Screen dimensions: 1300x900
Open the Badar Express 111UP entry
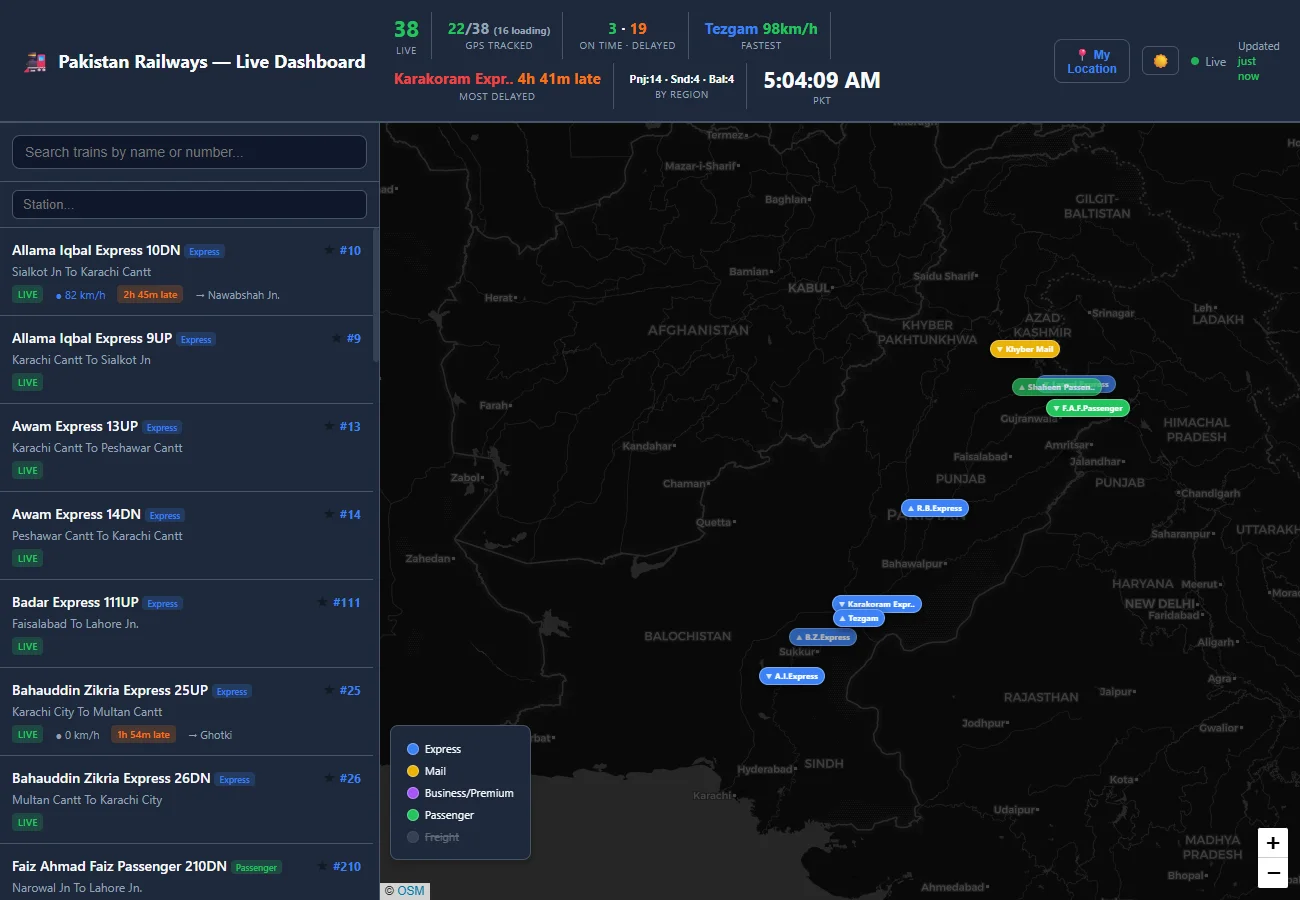[187, 624]
